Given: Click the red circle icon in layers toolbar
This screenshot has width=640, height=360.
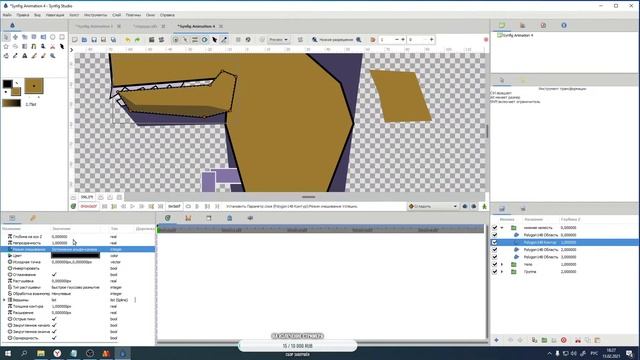Looking at the screenshot, I should click(564, 340).
